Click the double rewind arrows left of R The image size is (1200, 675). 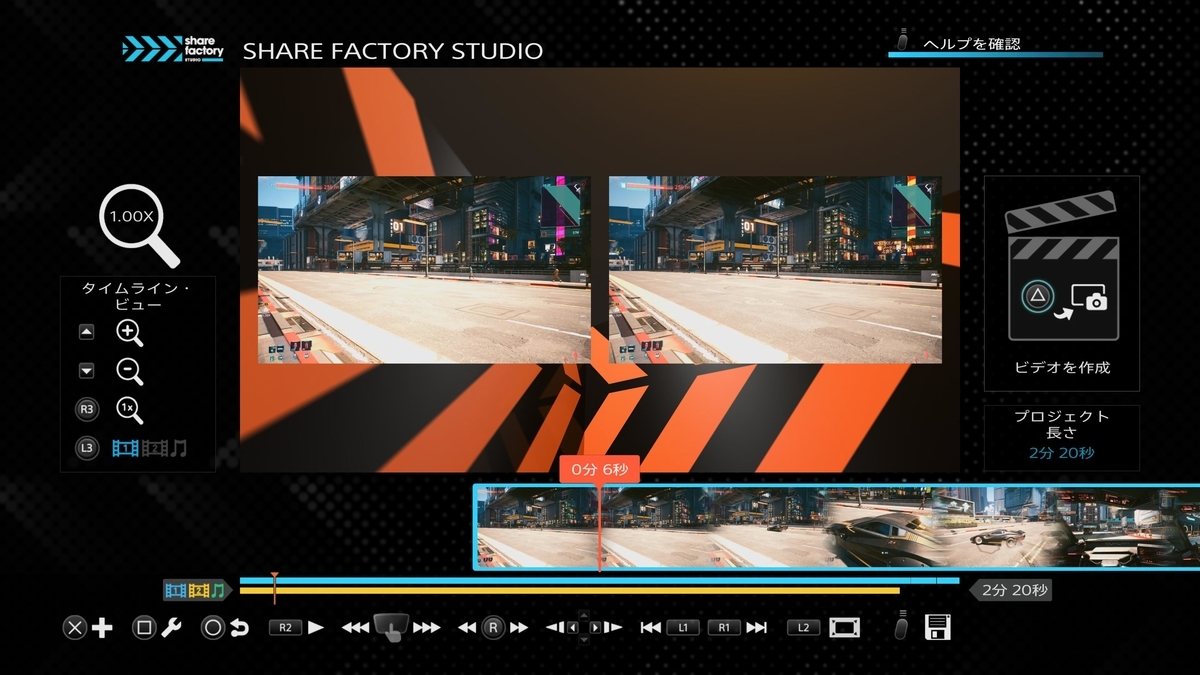[467, 628]
